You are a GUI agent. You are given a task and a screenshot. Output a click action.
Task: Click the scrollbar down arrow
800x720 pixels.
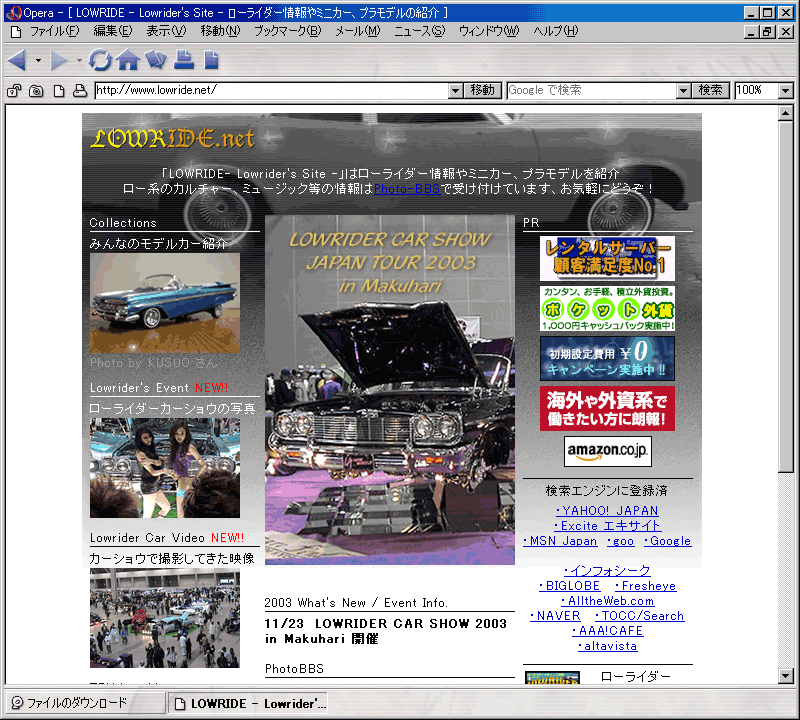click(786, 676)
